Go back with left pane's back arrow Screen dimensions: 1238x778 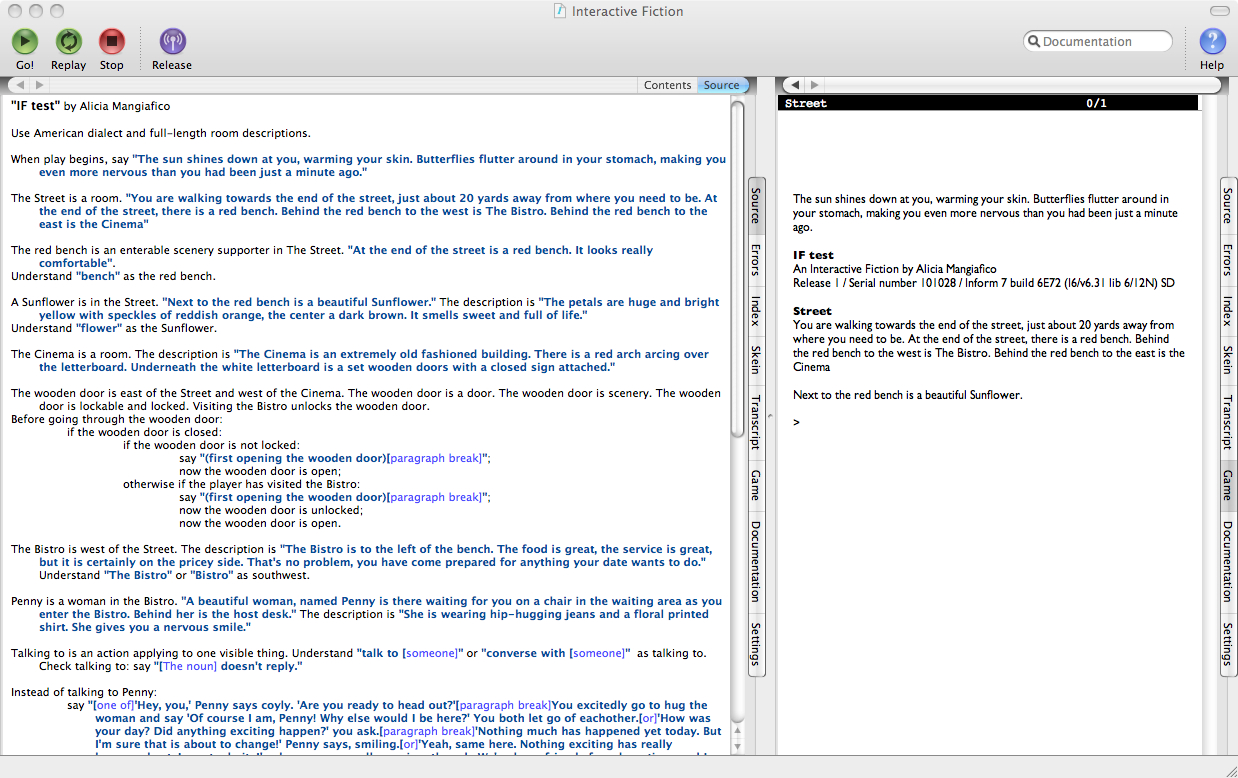point(19,85)
